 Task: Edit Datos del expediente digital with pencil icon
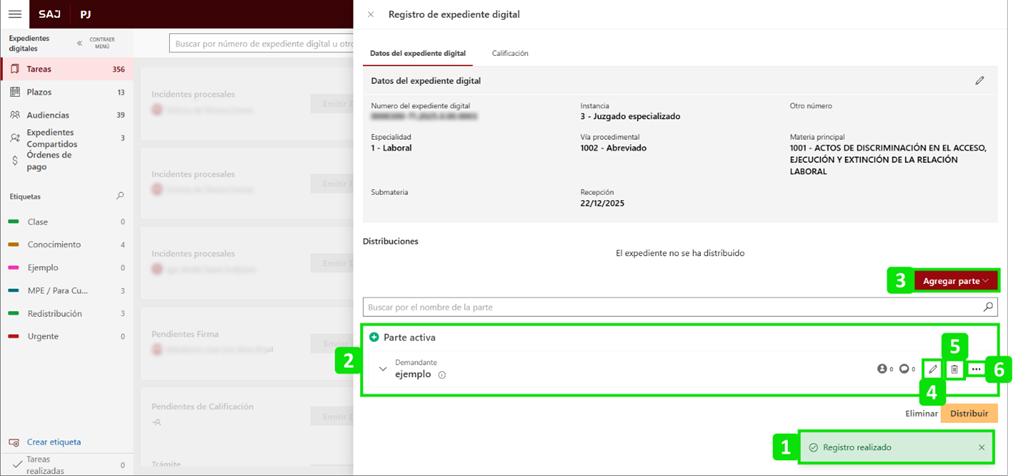(x=980, y=81)
